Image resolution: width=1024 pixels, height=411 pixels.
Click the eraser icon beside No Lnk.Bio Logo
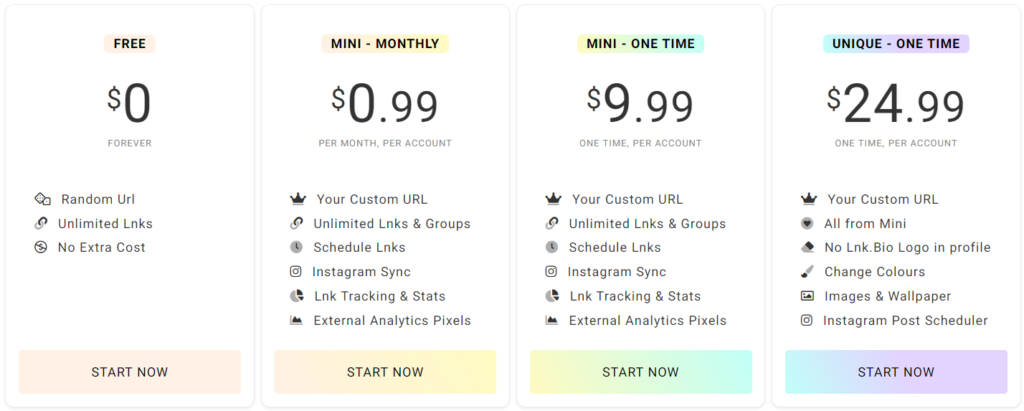tap(807, 248)
